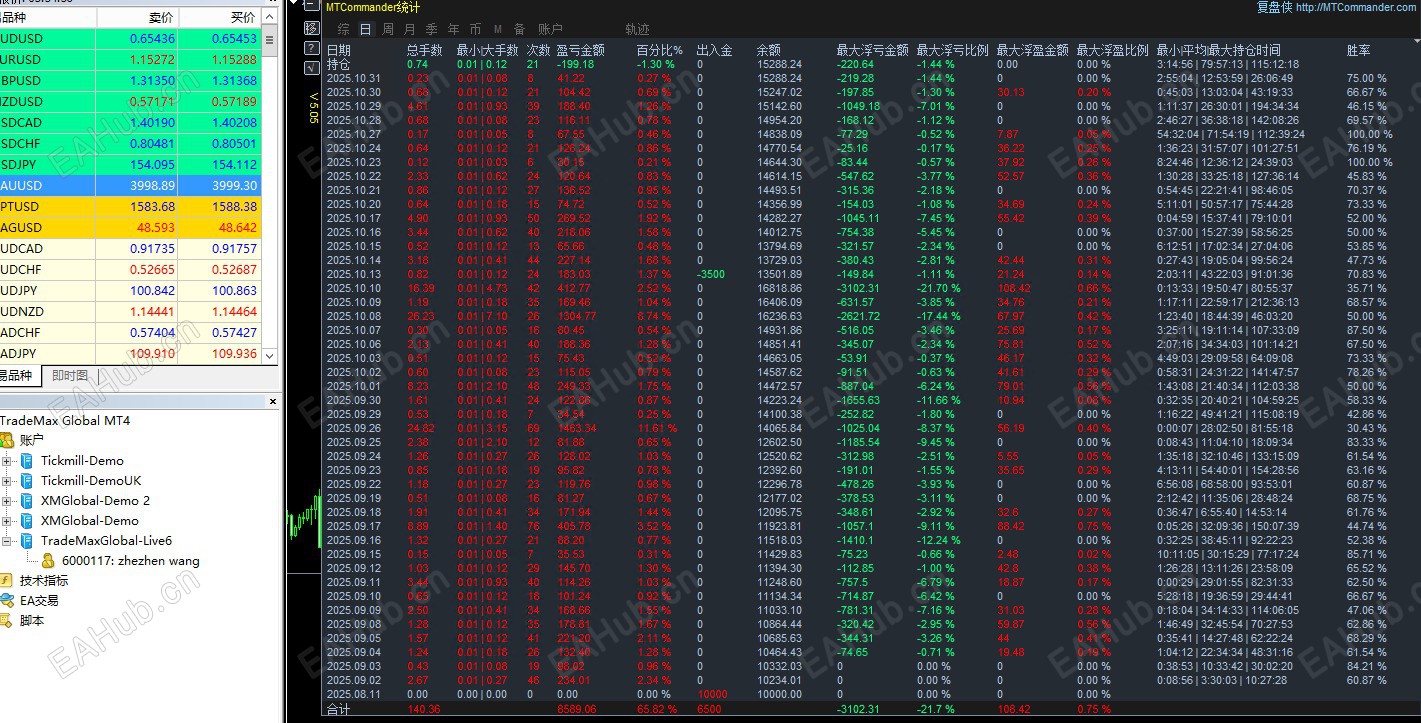1421x723 pixels.
Task: Switch to the 币 currency statistics tab
Action: coord(476,30)
